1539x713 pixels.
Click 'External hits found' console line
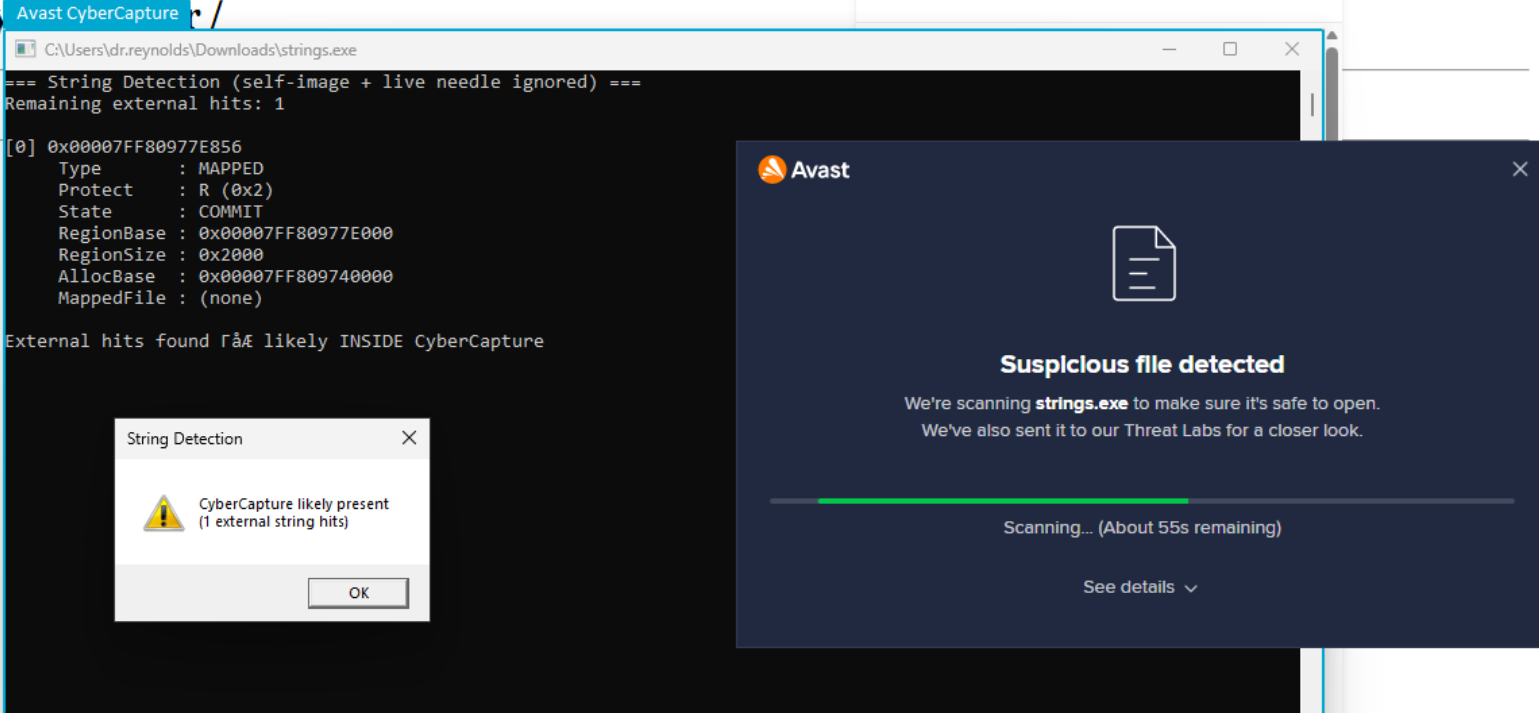(x=274, y=341)
